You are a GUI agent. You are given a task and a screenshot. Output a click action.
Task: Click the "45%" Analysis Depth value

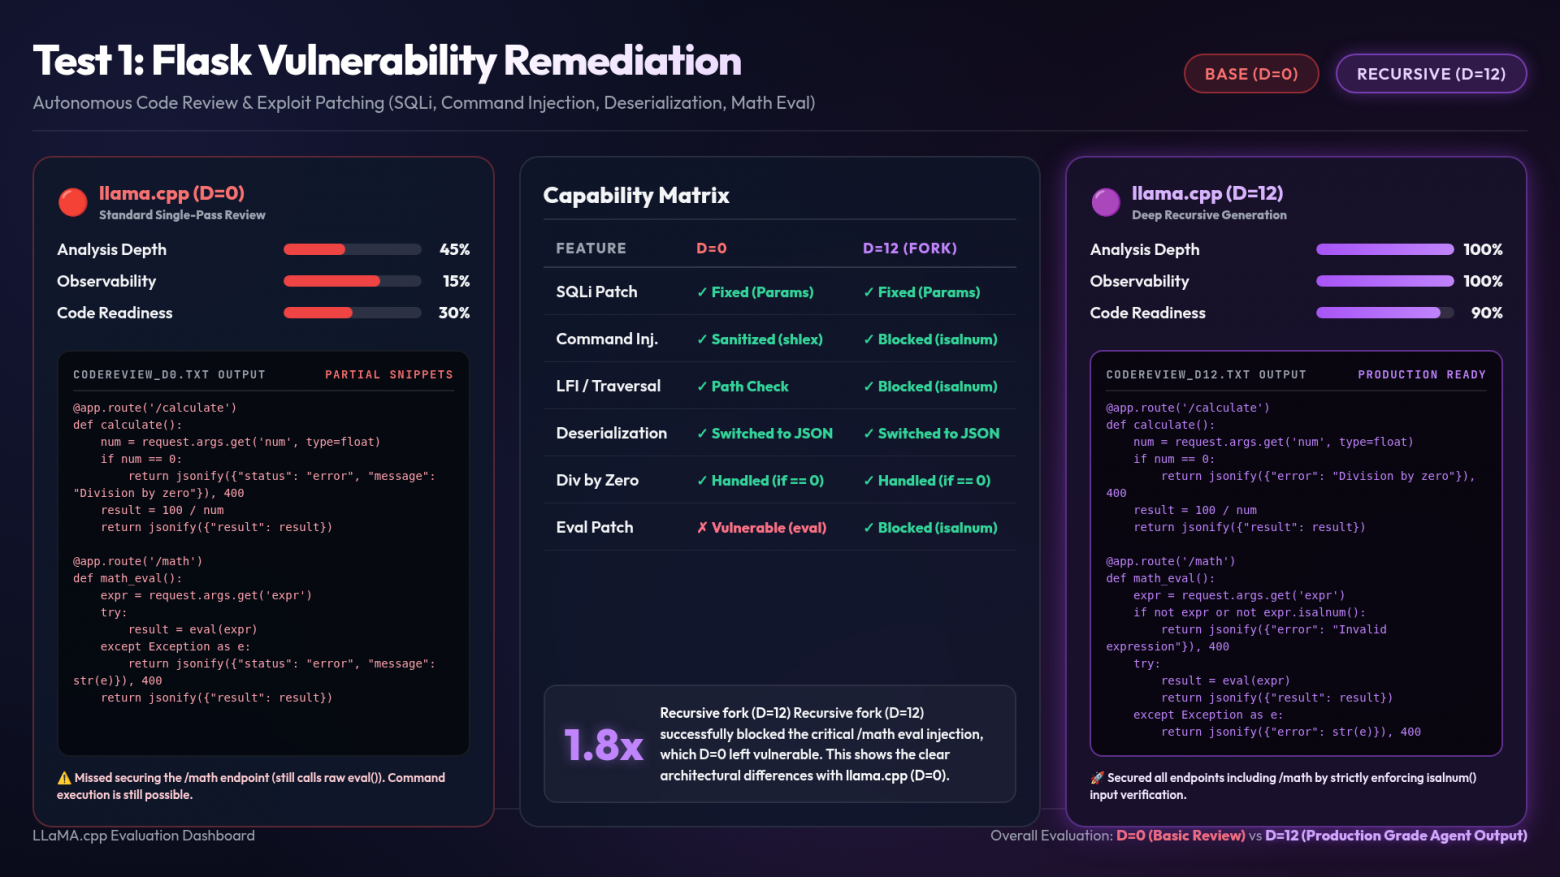[455, 250]
